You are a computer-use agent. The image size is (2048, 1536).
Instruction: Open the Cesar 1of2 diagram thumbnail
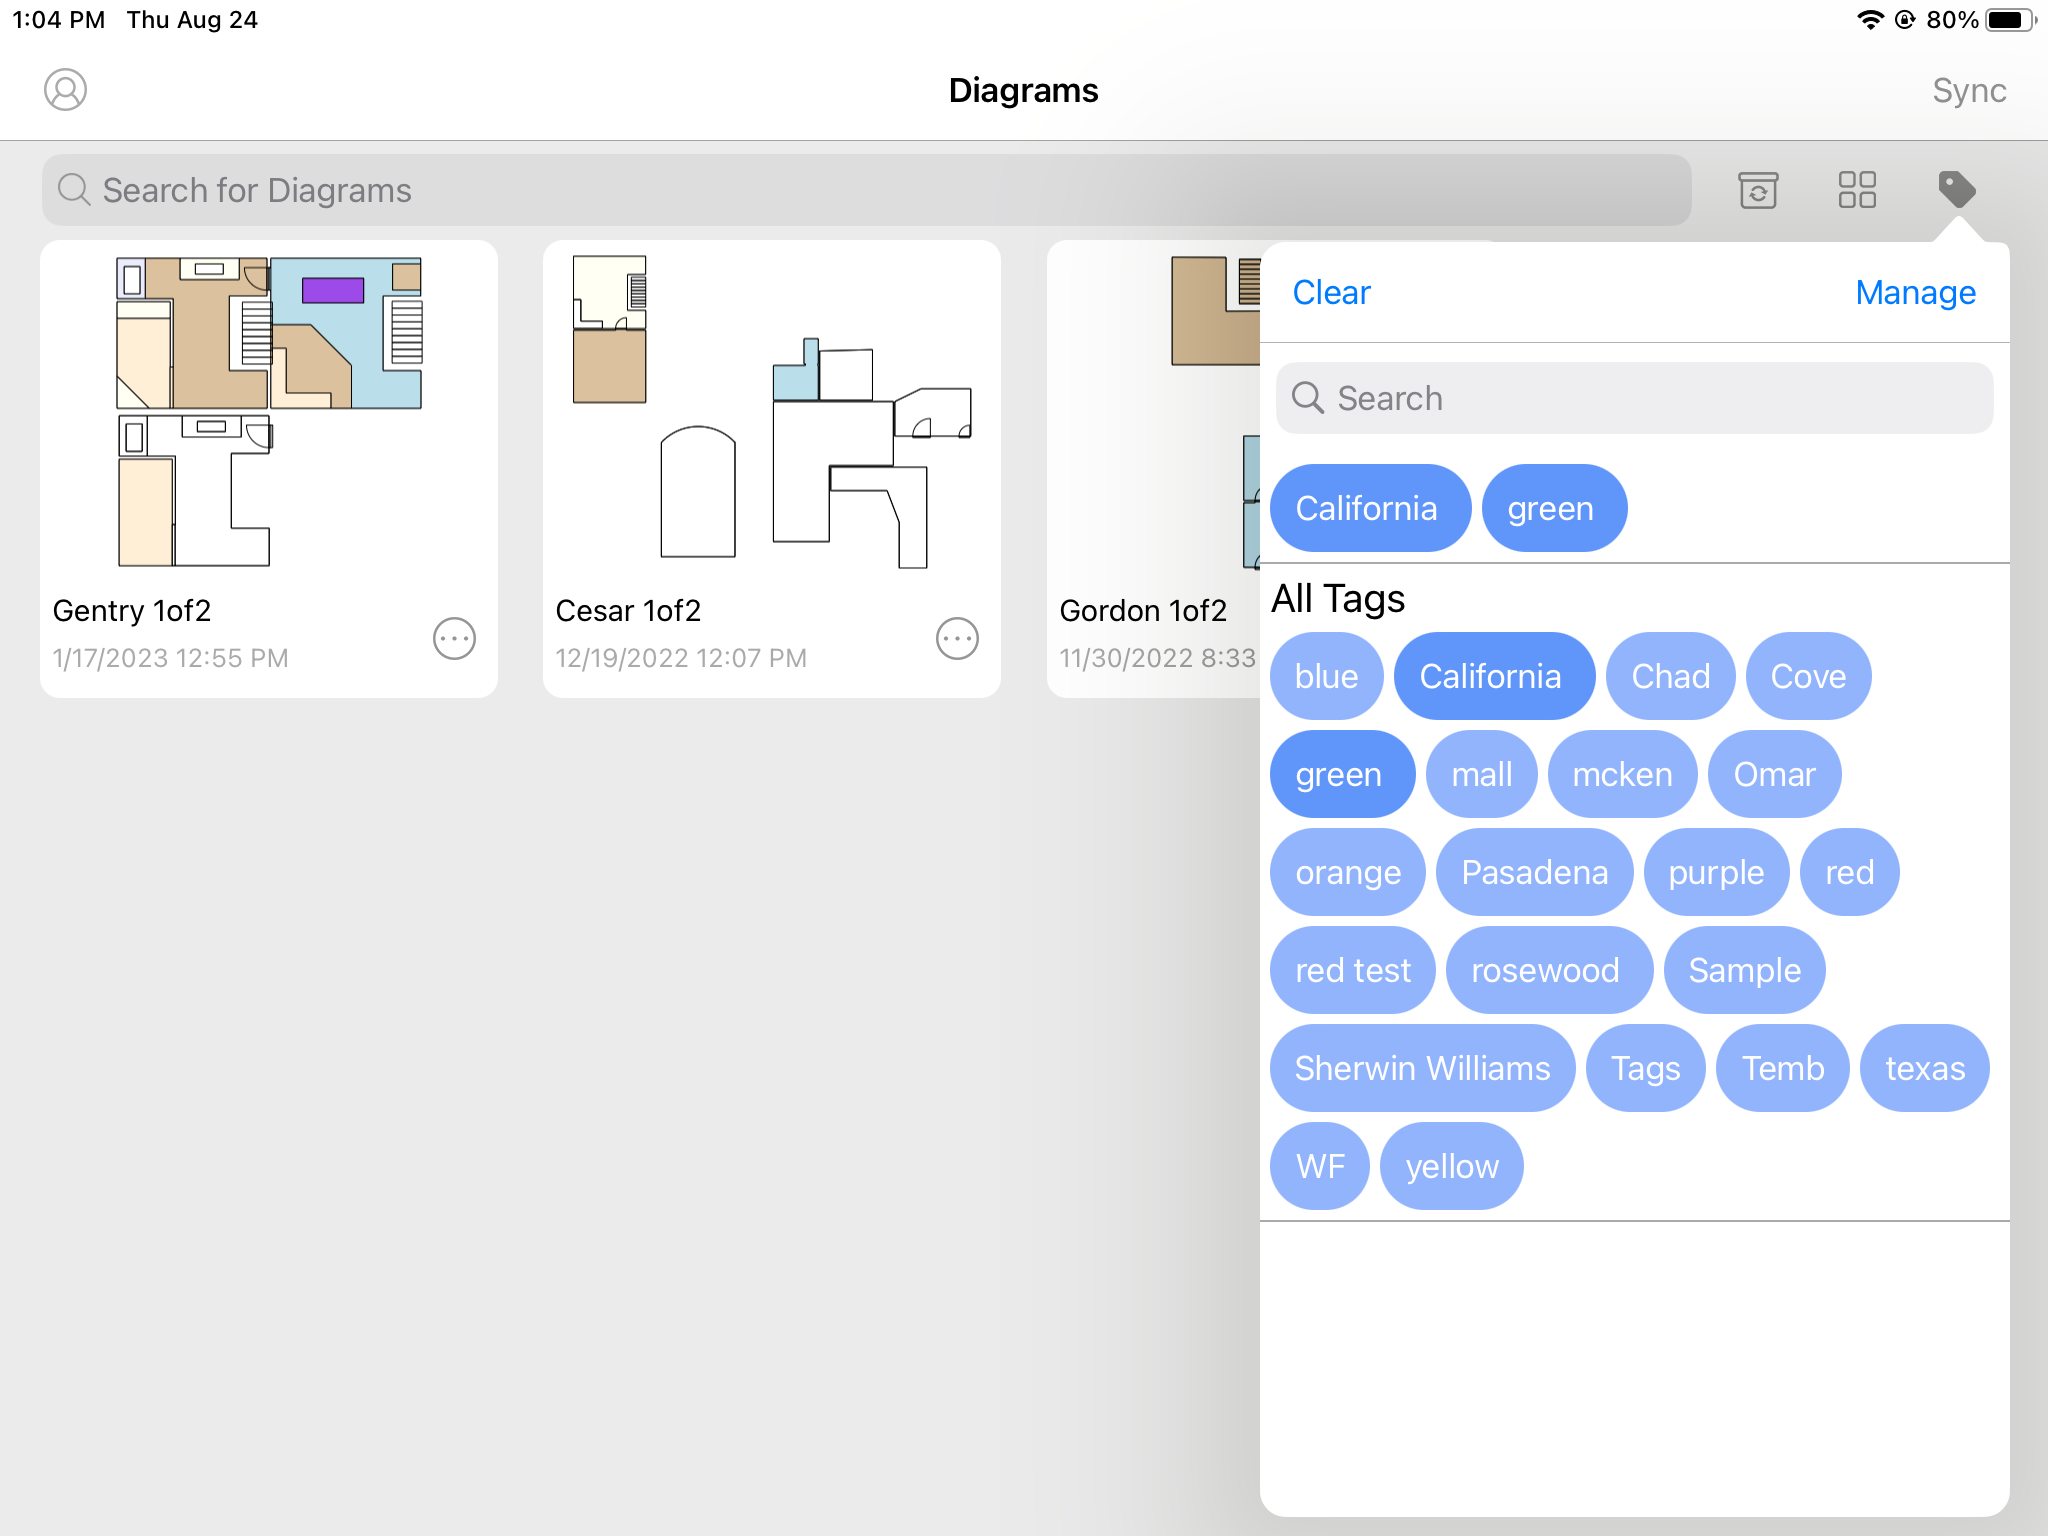[771, 412]
